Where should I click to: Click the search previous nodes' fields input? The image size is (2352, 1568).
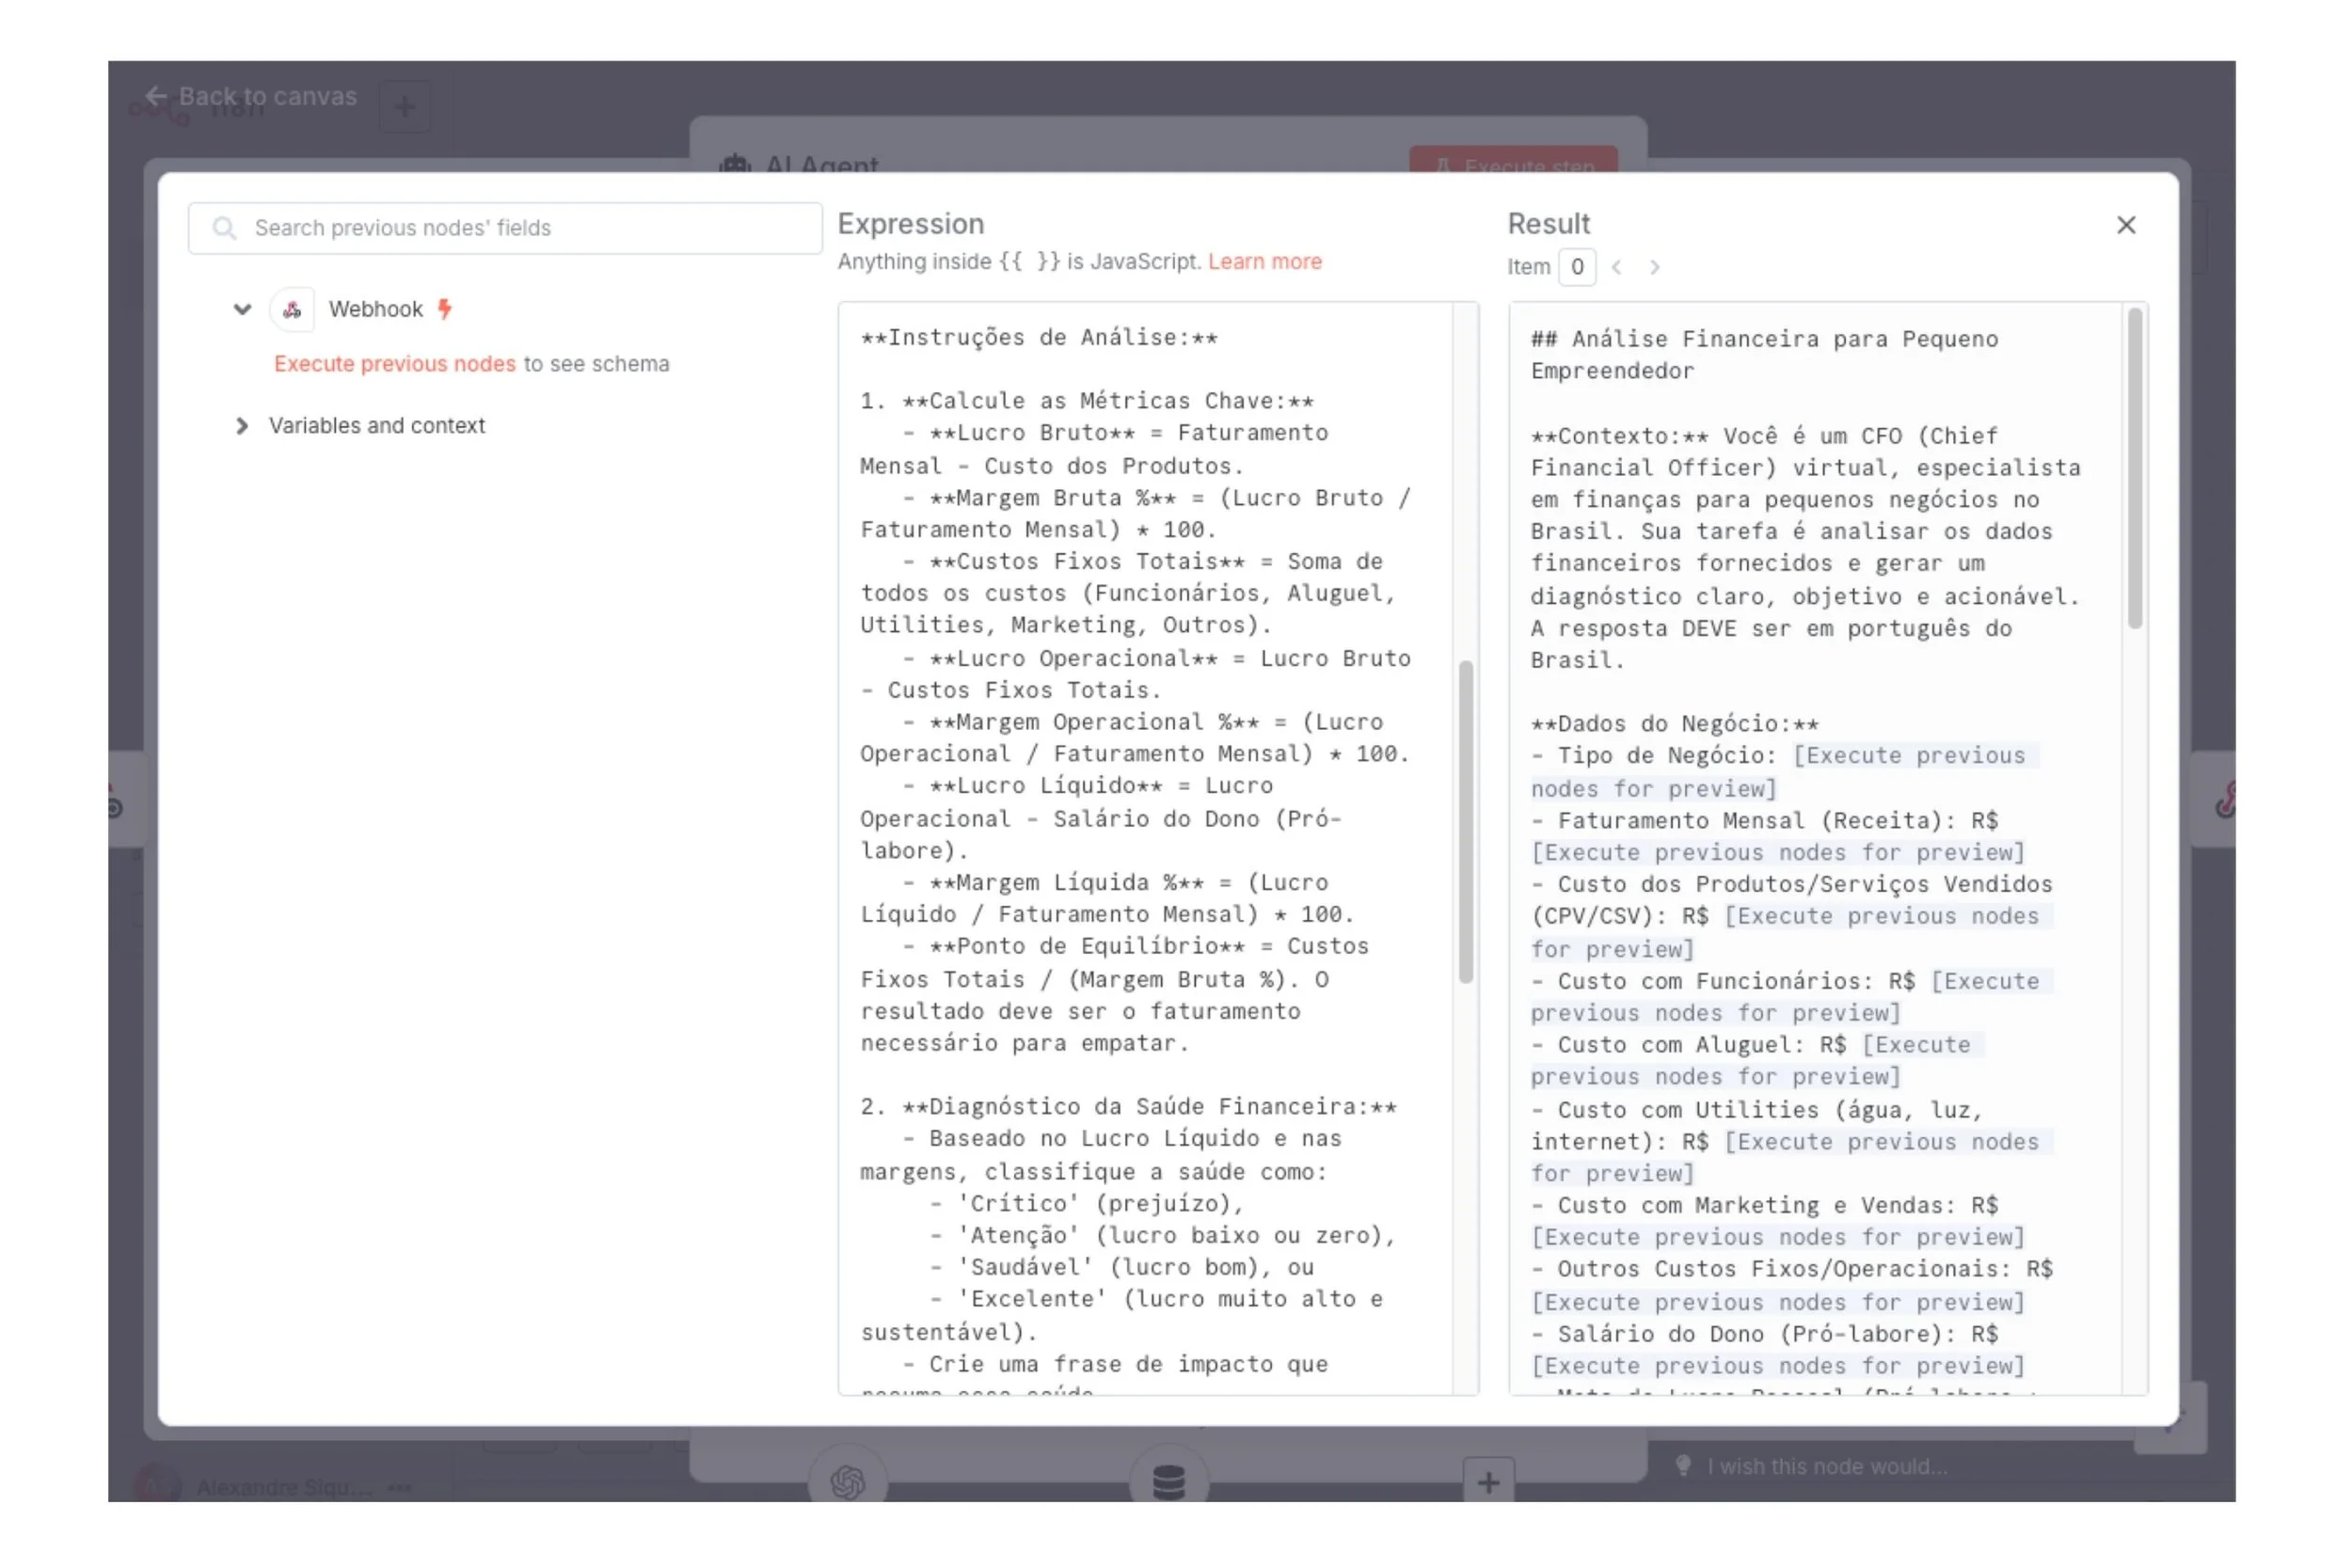[x=505, y=228]
